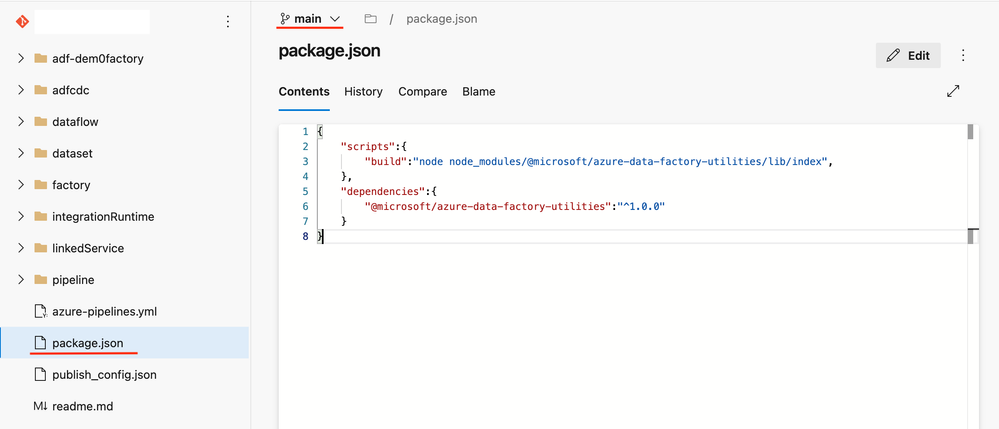Click line number 3 in code gutter
The width and height of the screenshot is (999, 429).
[x=306, y=161]
